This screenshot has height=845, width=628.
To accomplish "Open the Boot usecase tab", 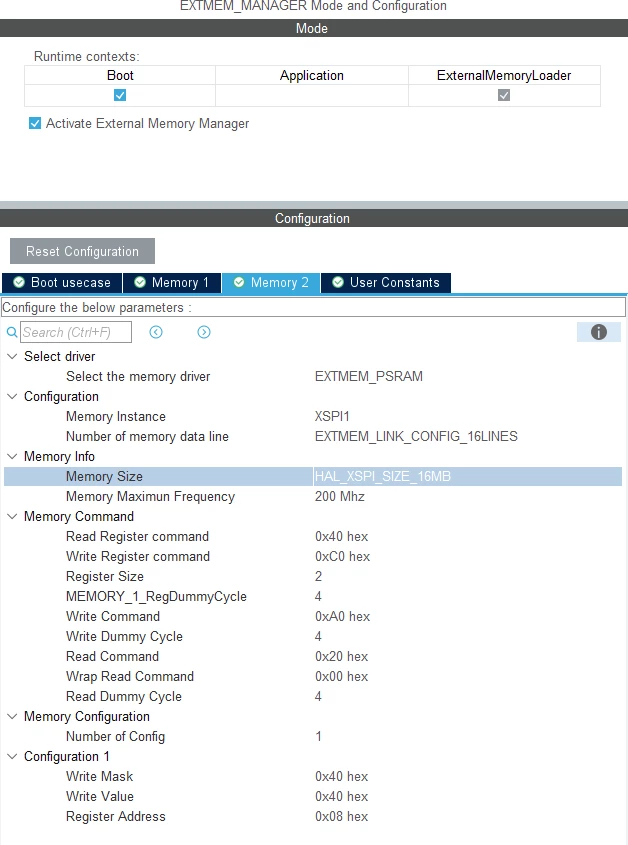I will [62, 282].
